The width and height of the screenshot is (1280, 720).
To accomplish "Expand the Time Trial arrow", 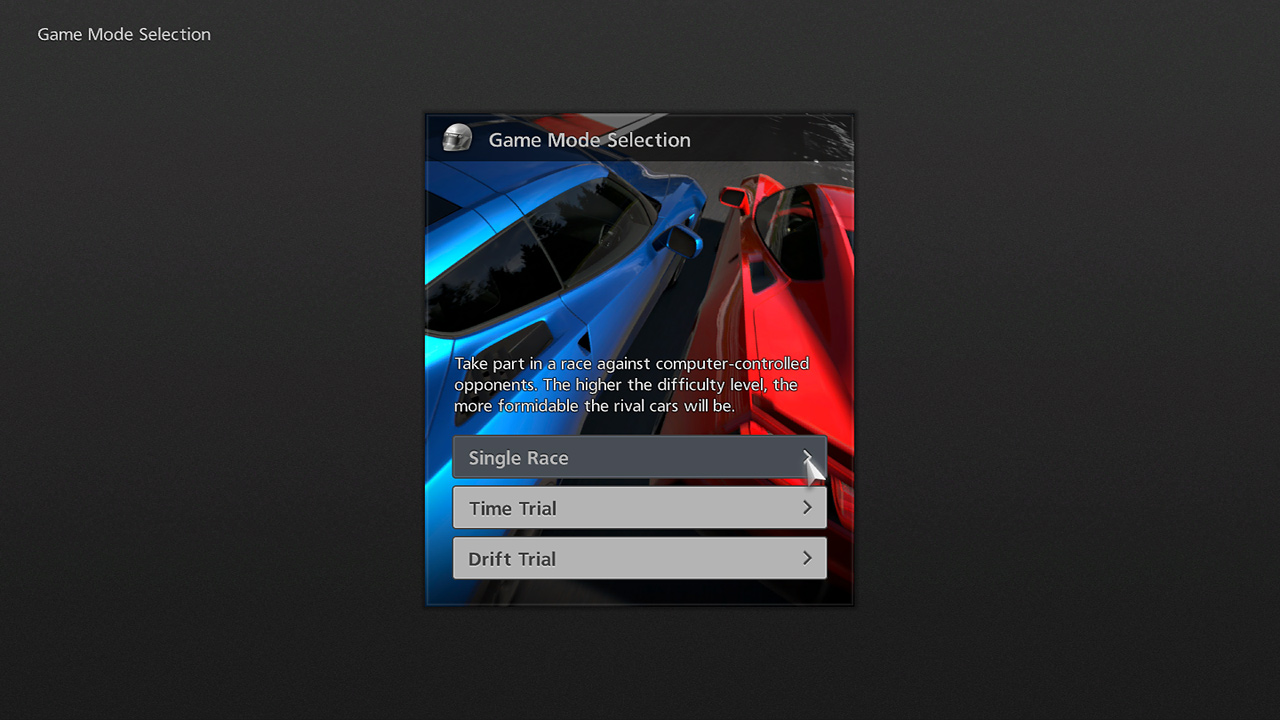I will pos(807,508).
